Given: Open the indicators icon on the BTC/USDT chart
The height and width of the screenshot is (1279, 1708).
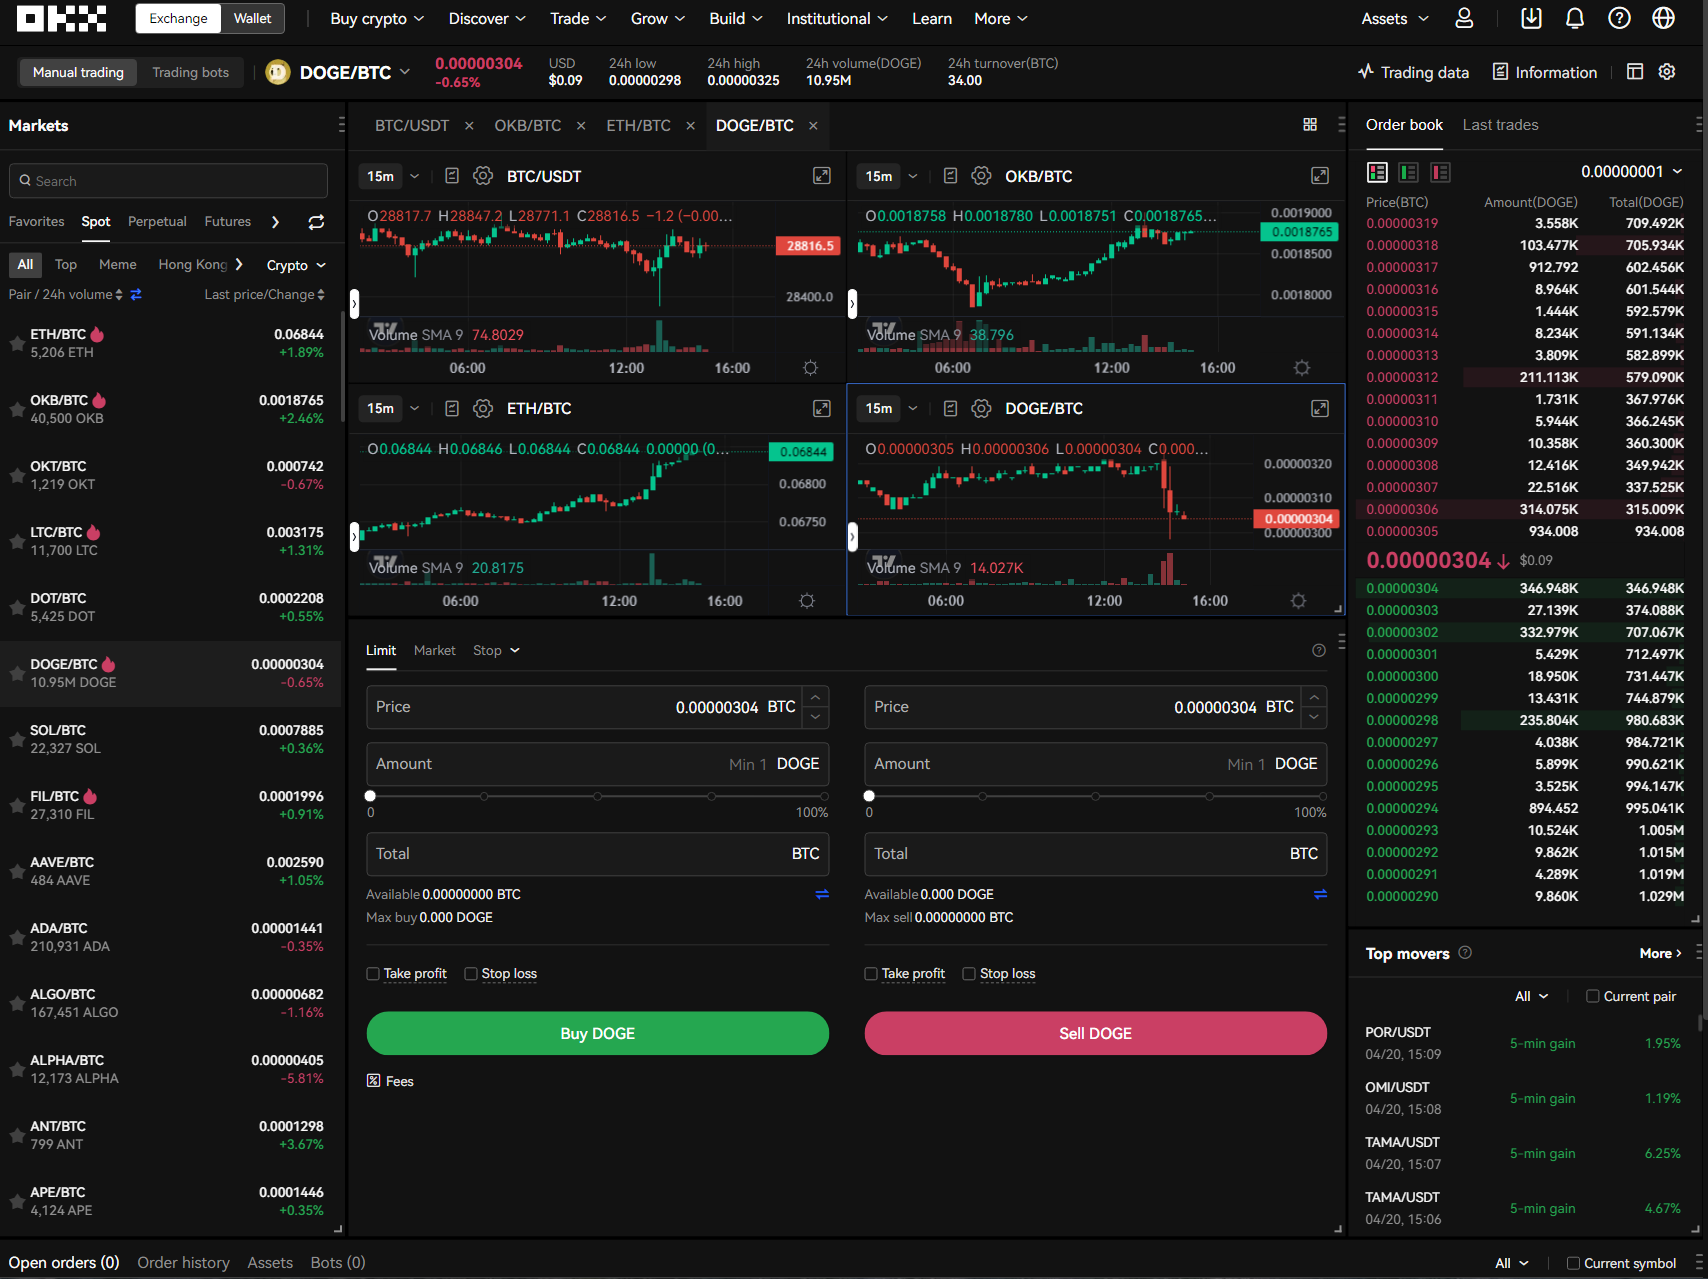Looking at the screenshot, I should tap(451, 175).
